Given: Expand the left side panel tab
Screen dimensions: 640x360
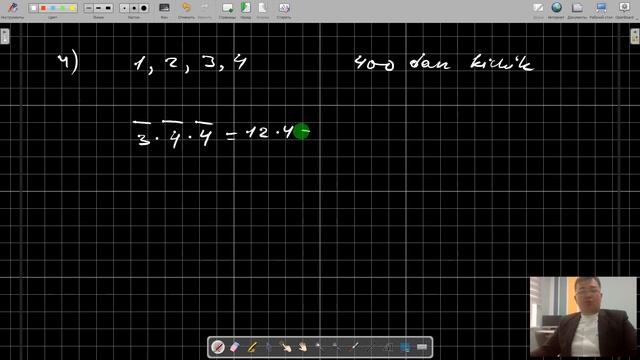Looking at the screenshot, I should 4,36.
